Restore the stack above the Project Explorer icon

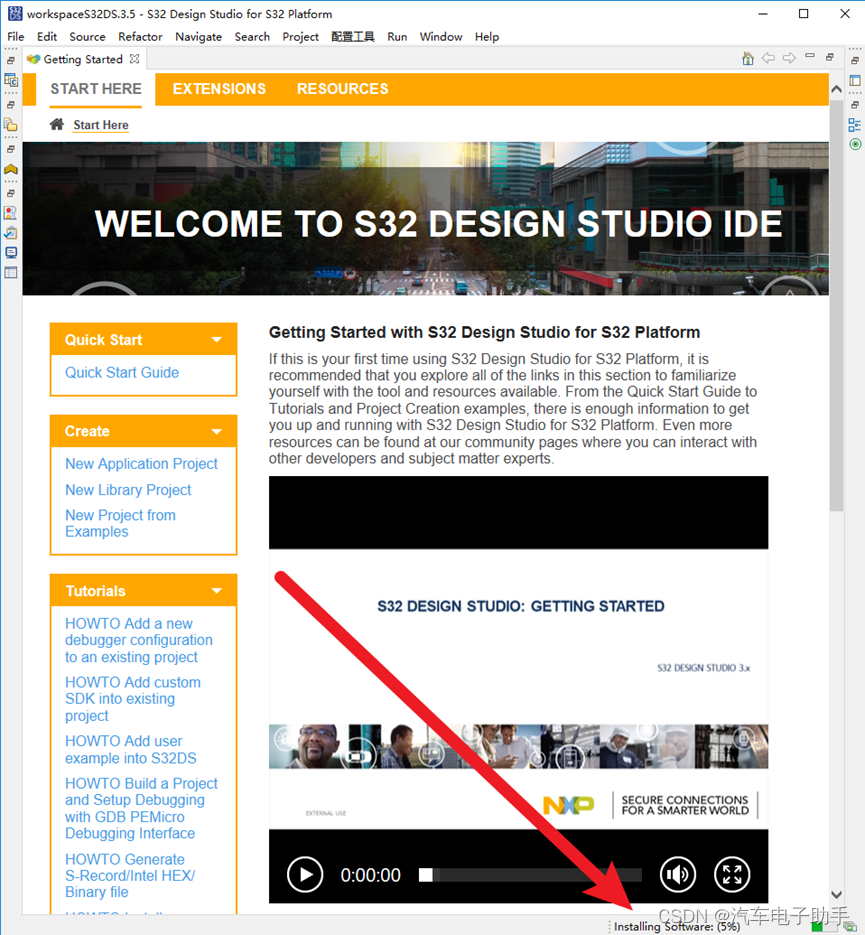11,104
